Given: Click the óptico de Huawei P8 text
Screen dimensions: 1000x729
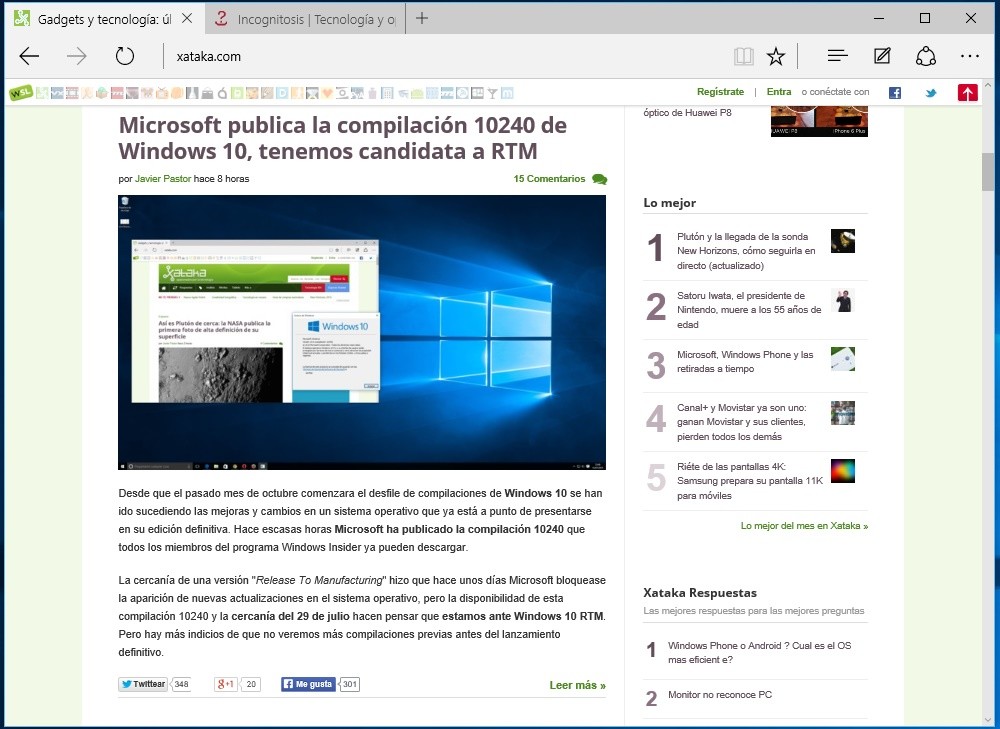Looking at the screenshot, I should click(x=687, y=112).
